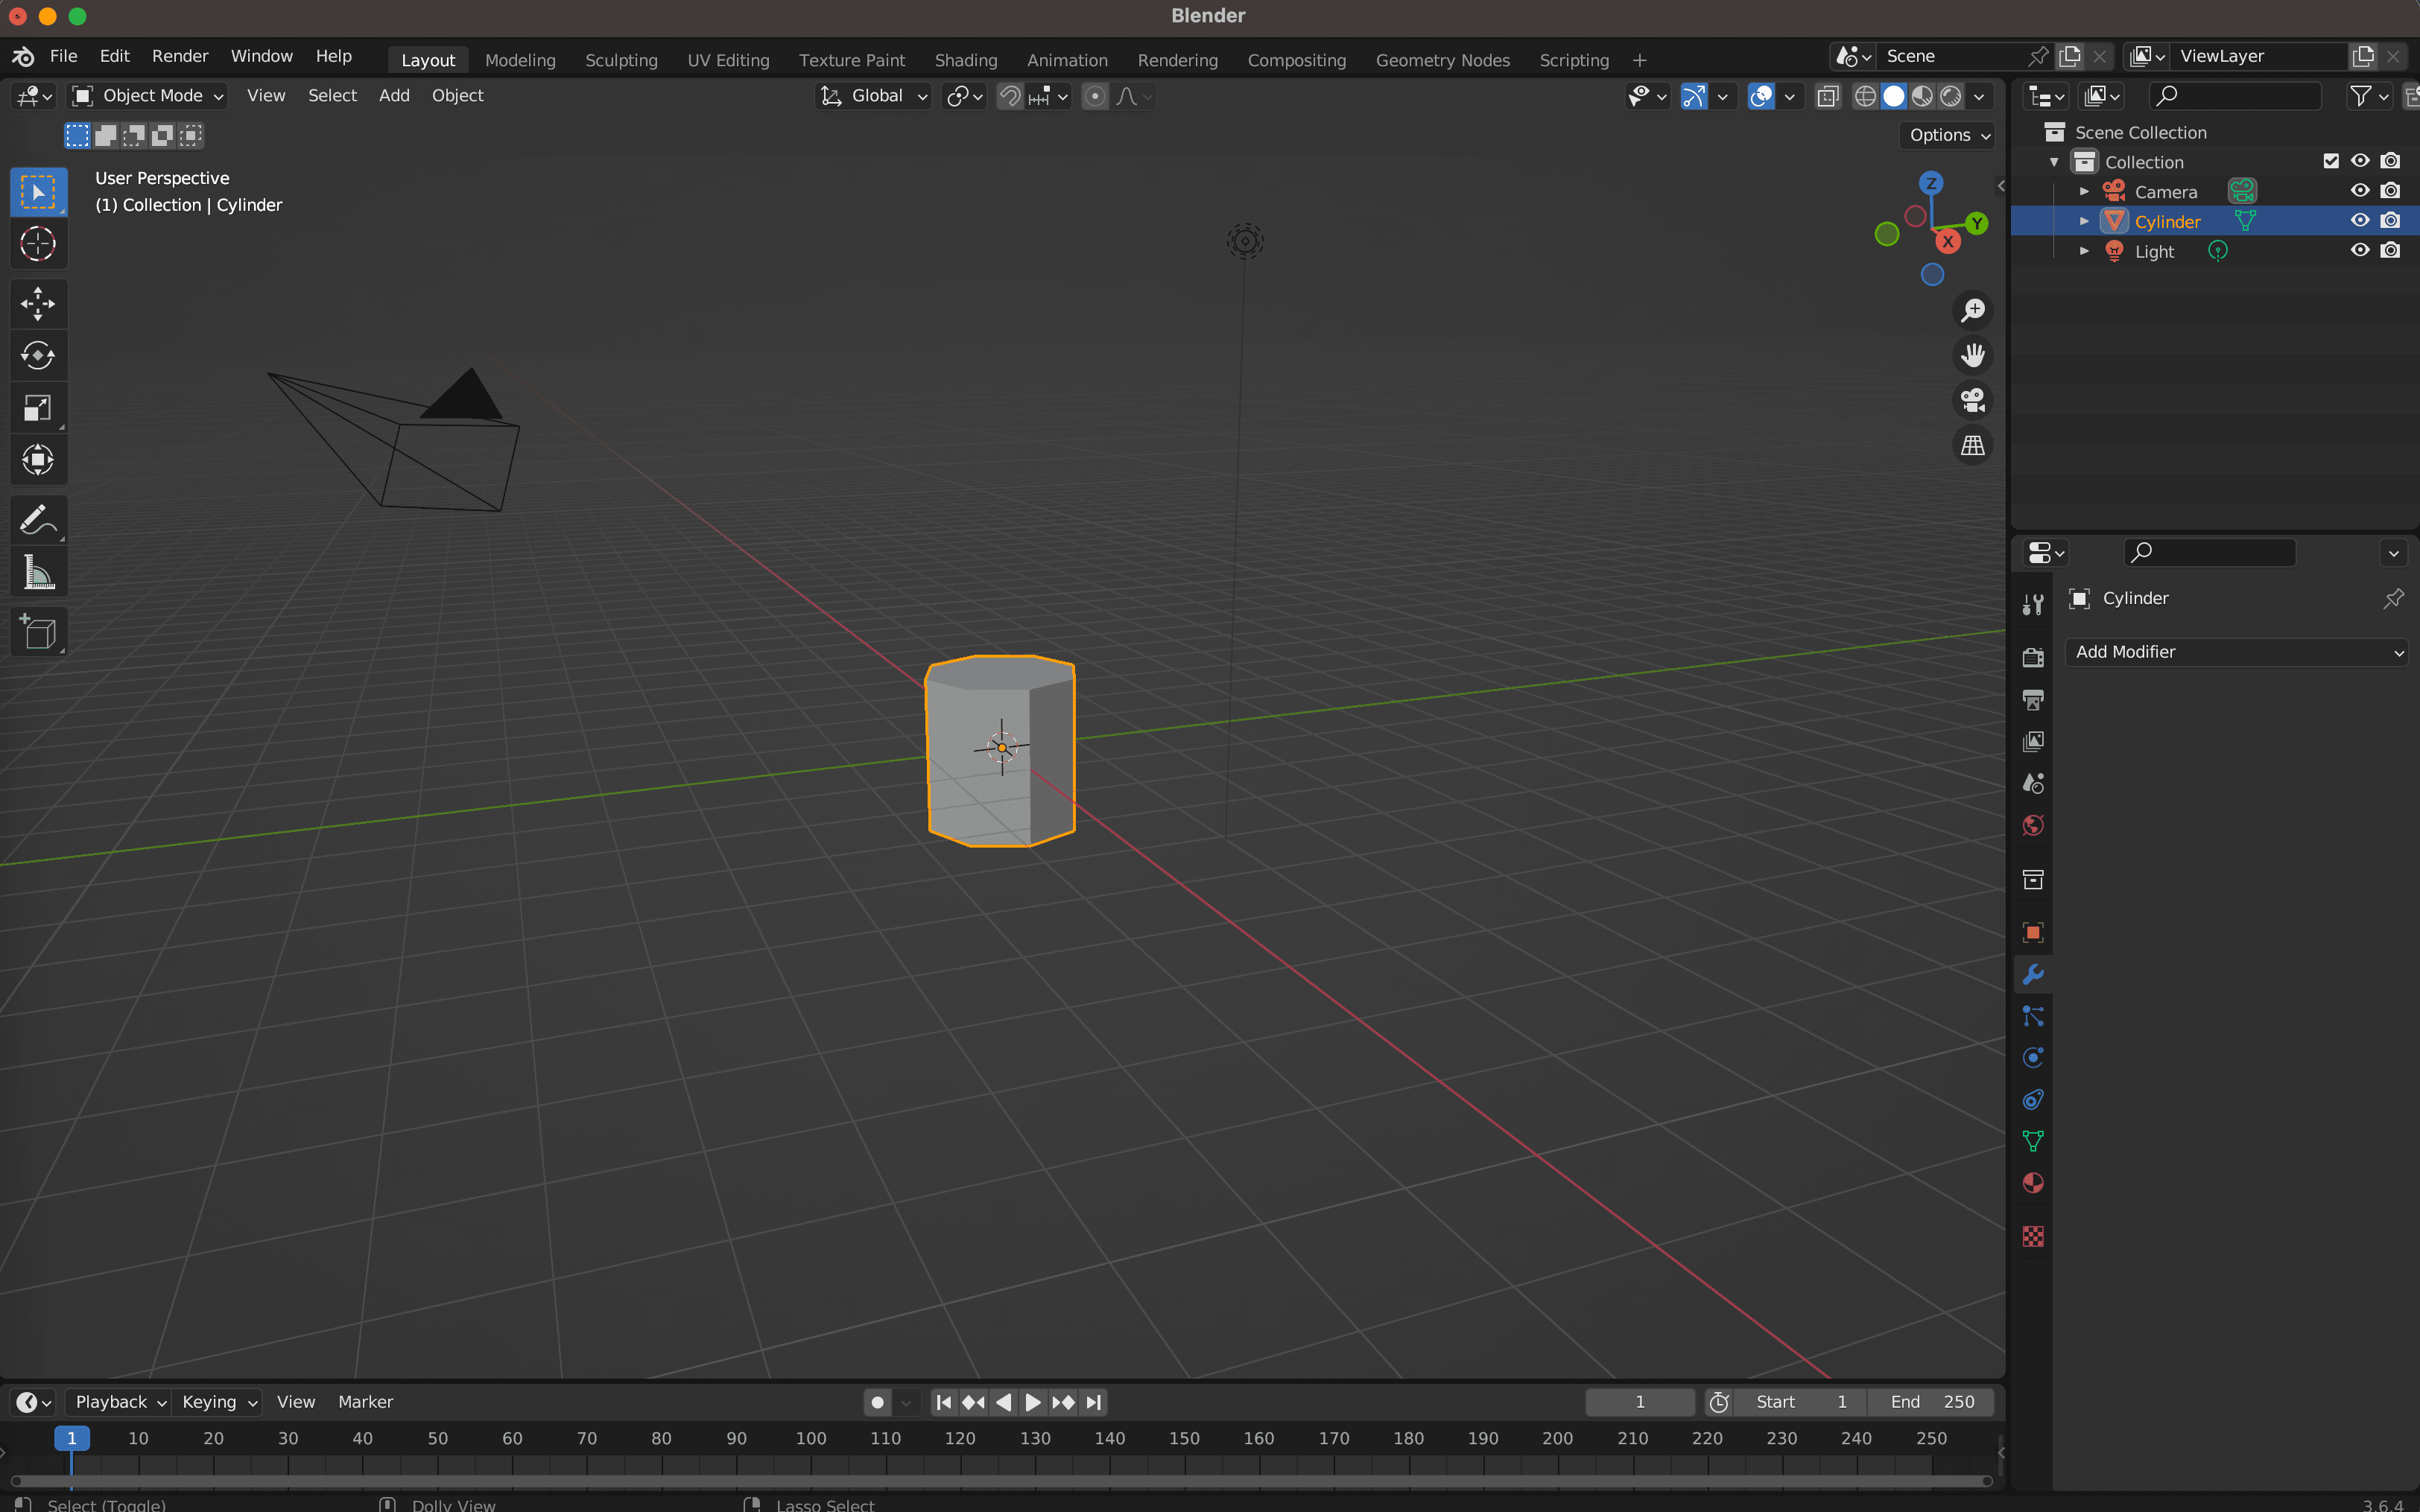The width and height of the screenshot is (2420, 1512).
Task: Switch to Wireframe viewport shading
Action: [1865, 96]
